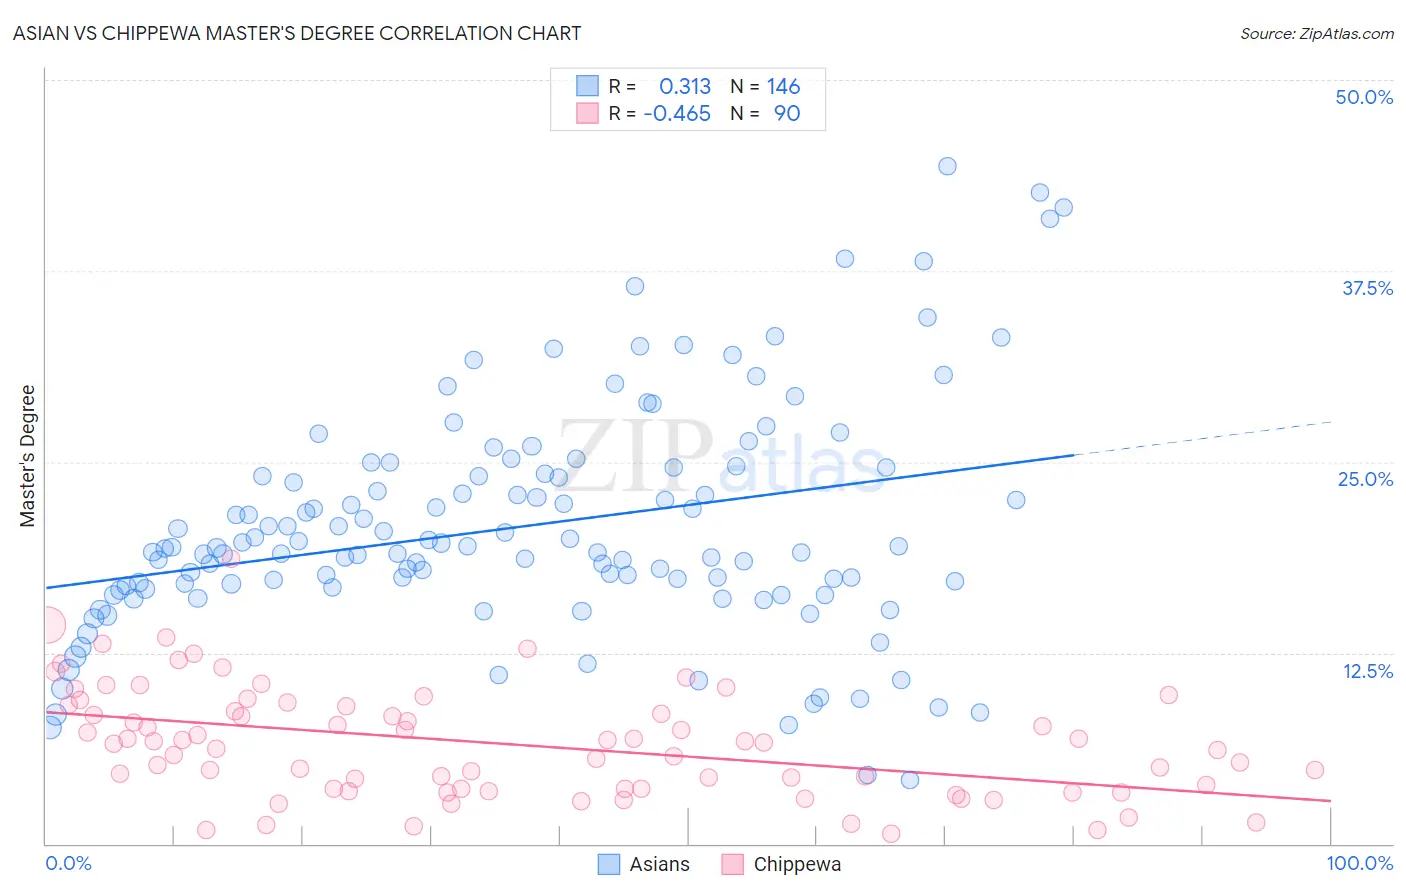Viewport: 1406px width, 892px height.
Task: Click the pink Chippewa legend swatch at bottom
Action: [733, 864]
